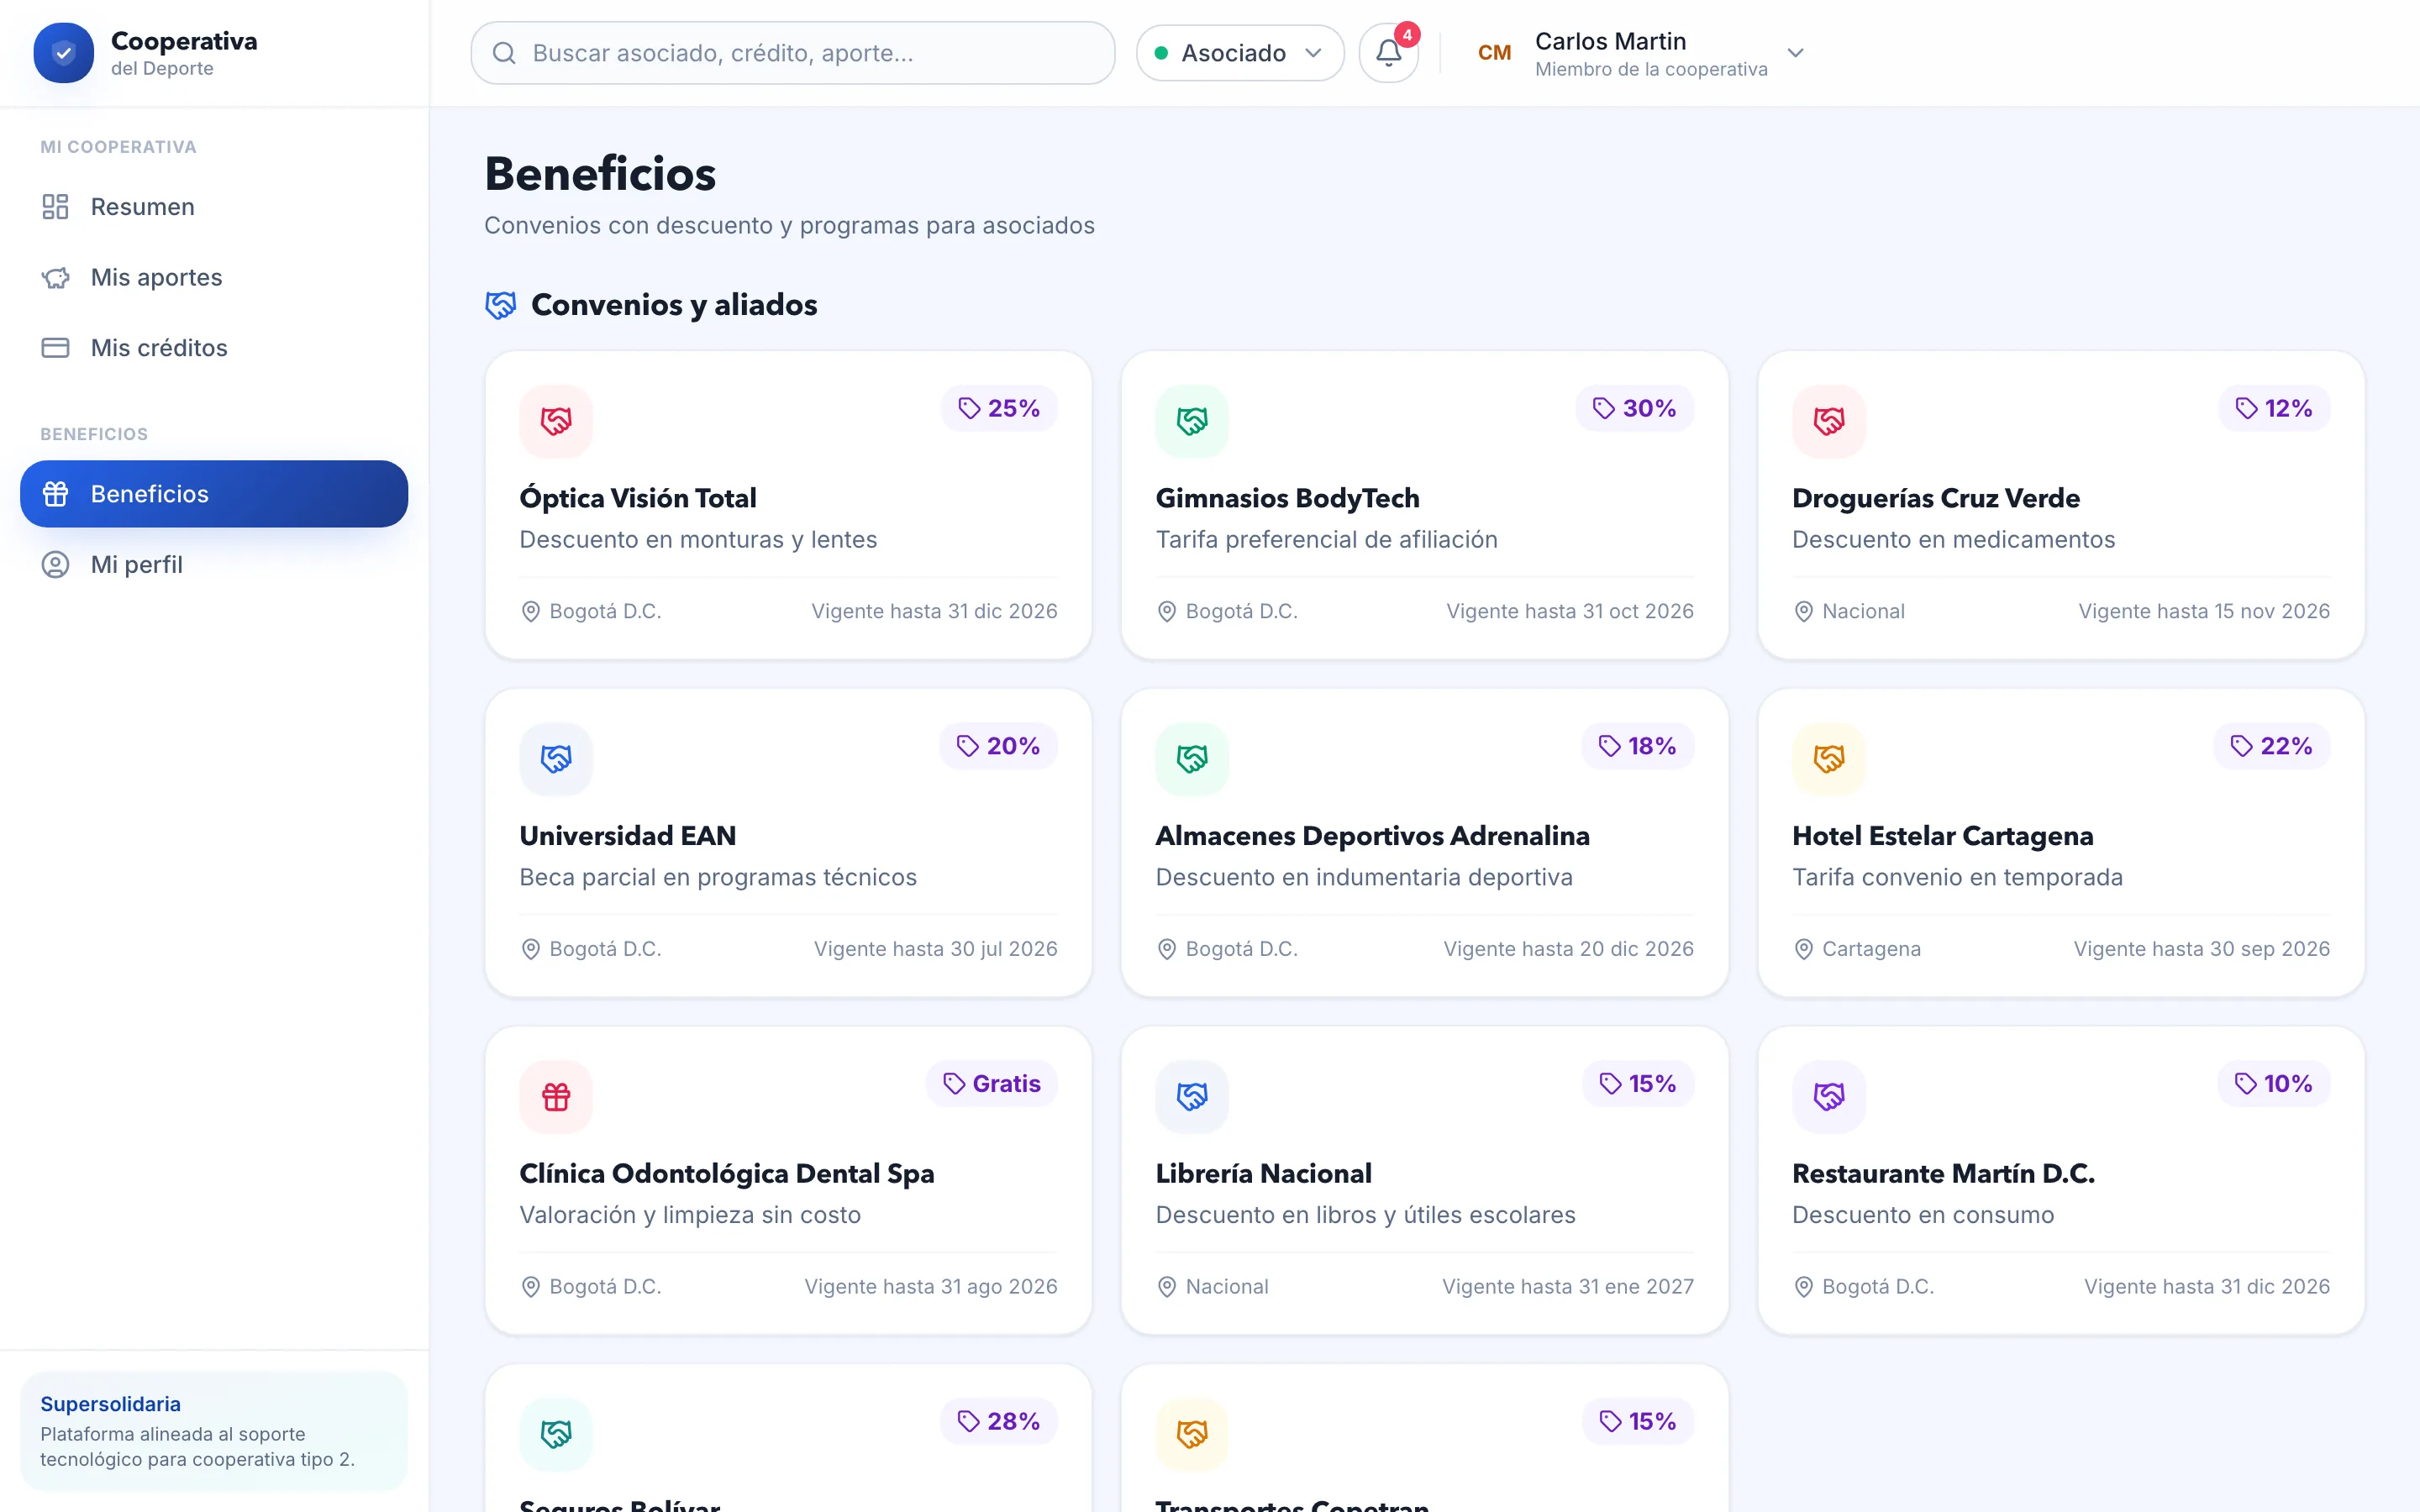The image size is (2420, 1512).
Task: Click the Carlos Martin user name
Action: pyautogui.click(x=1611, y=41)
